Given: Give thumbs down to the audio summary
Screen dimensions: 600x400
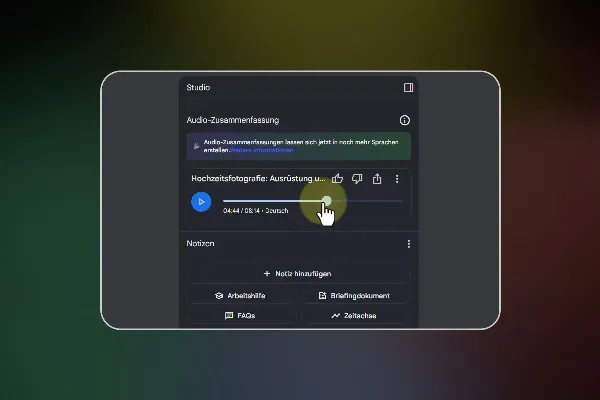Looking at the screenshot, I should 357,179.
